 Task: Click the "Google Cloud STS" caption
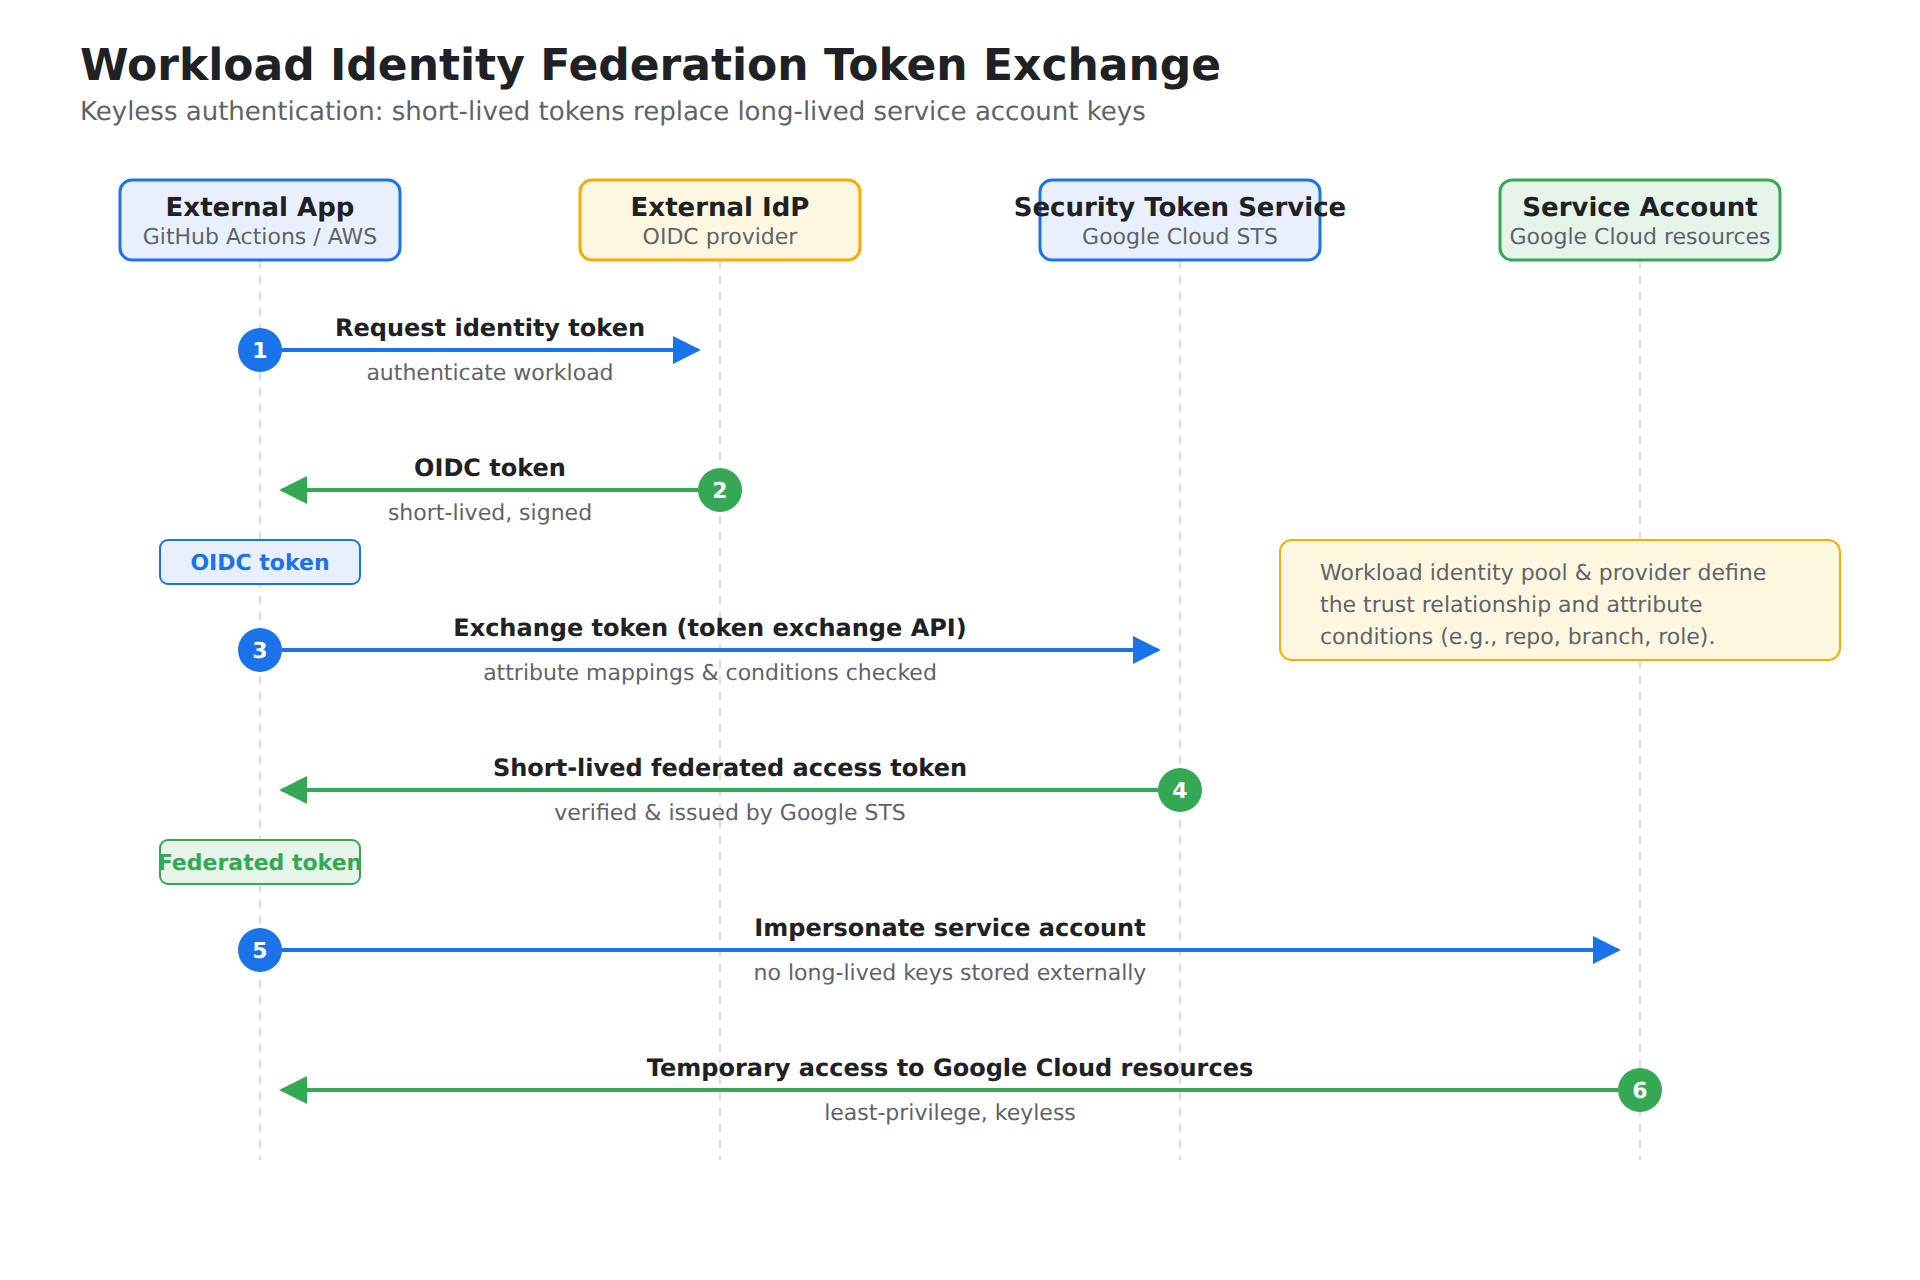point(1180,237)
